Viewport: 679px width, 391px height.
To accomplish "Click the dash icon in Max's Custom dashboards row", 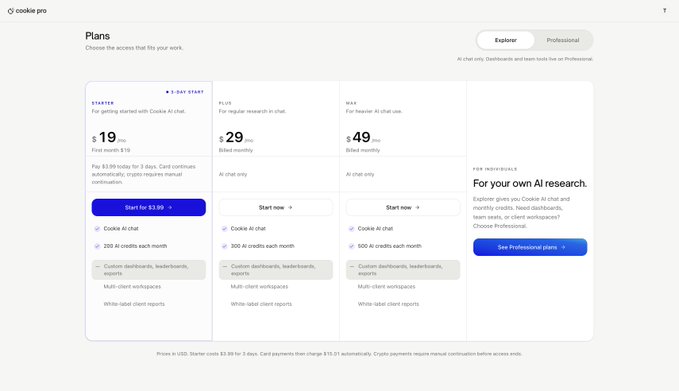I will click(352, 266).
